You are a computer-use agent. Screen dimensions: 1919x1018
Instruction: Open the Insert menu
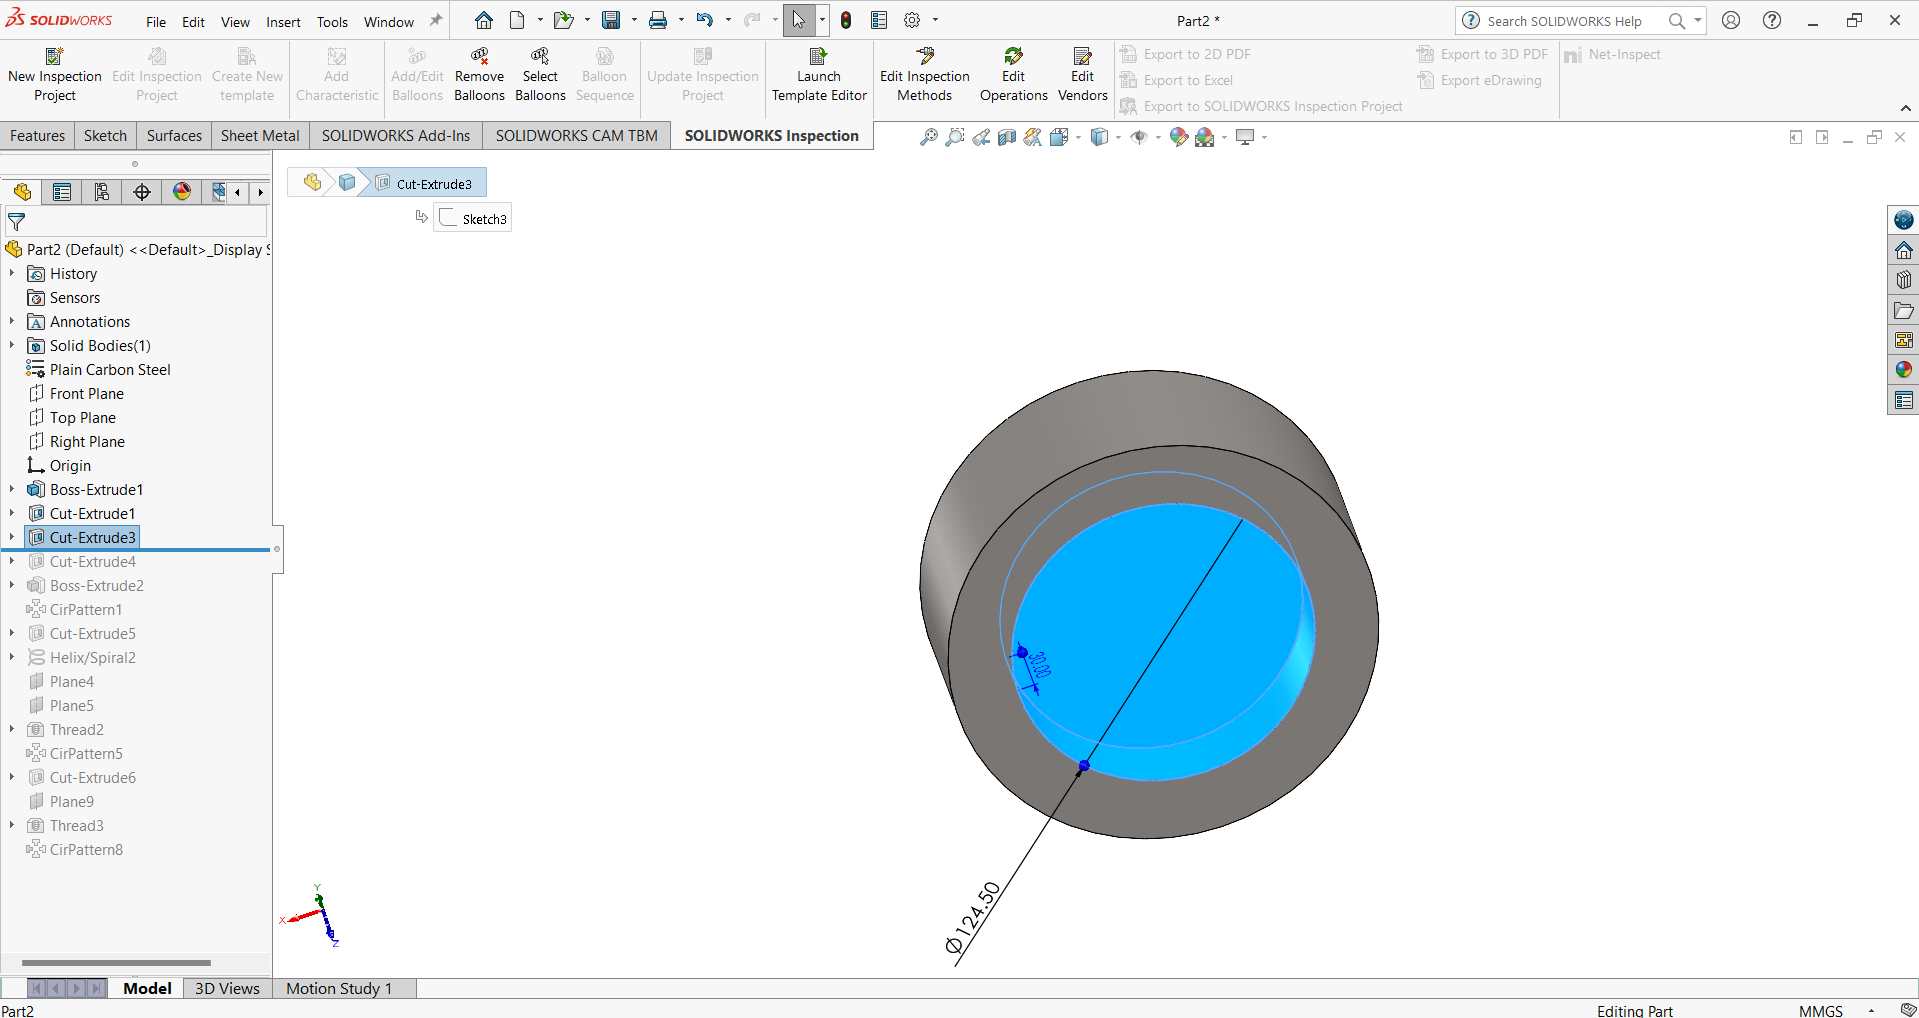tap(283, 22)
